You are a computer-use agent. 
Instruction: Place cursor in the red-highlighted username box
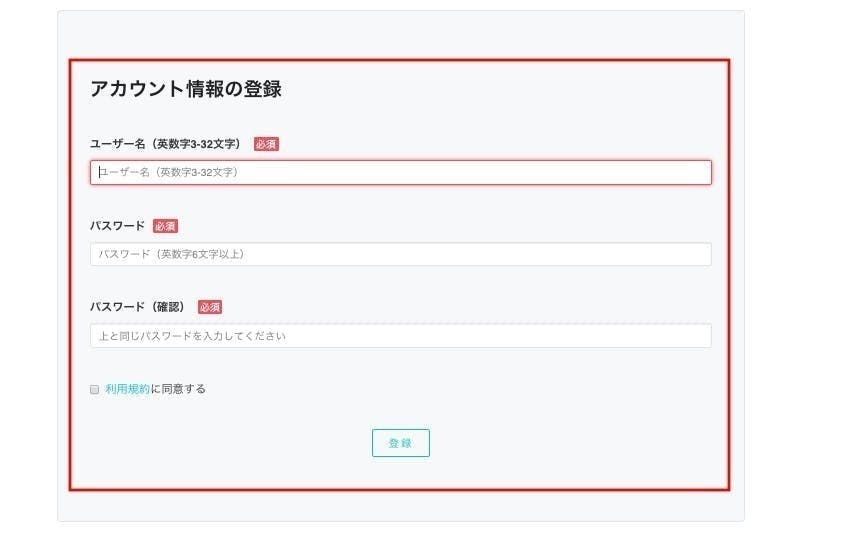tap(400, 172)
